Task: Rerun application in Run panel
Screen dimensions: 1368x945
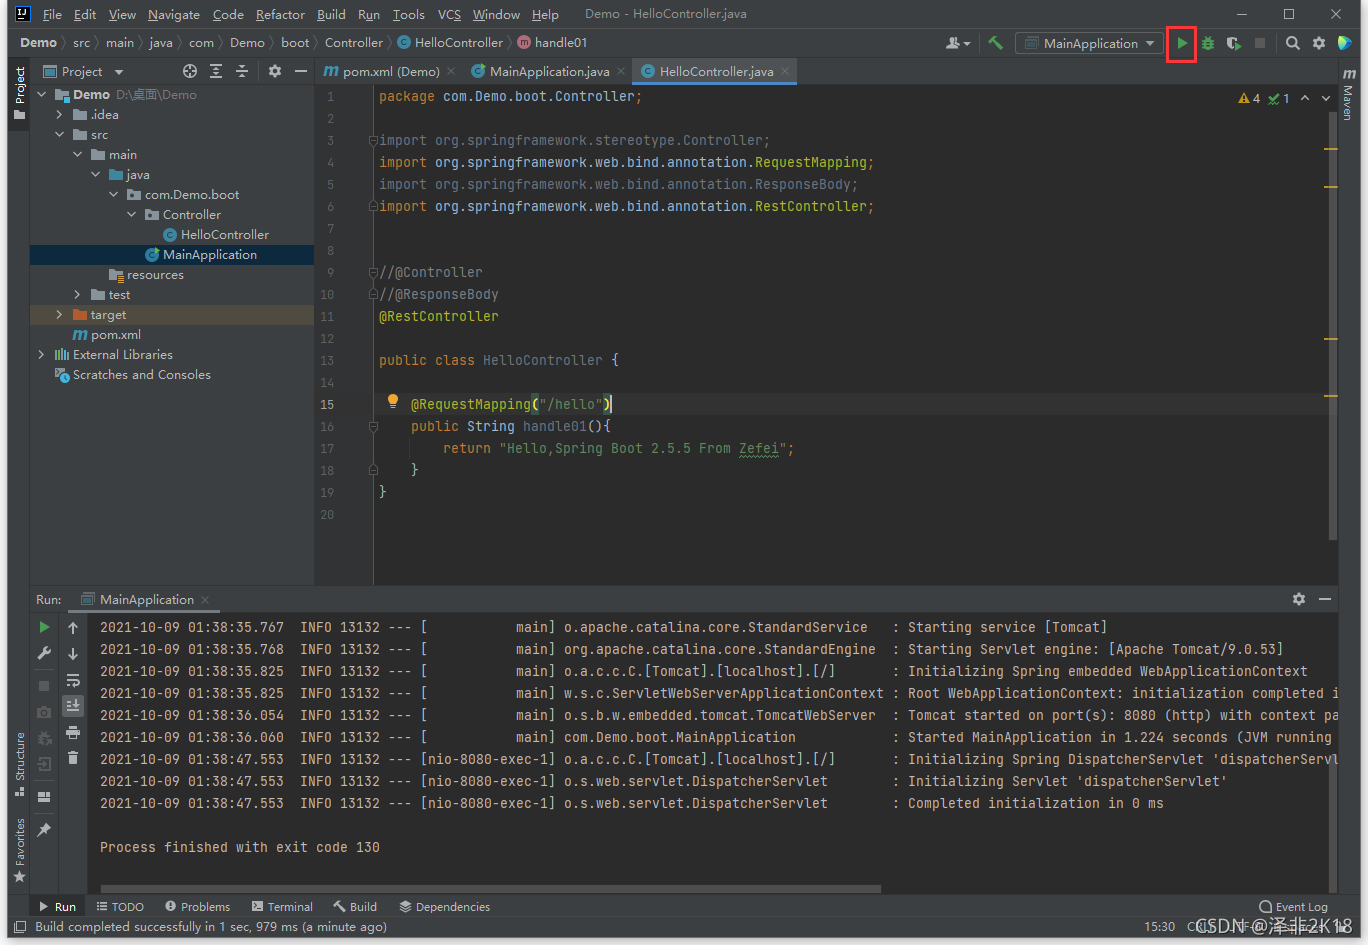Action: pos(44,627)
